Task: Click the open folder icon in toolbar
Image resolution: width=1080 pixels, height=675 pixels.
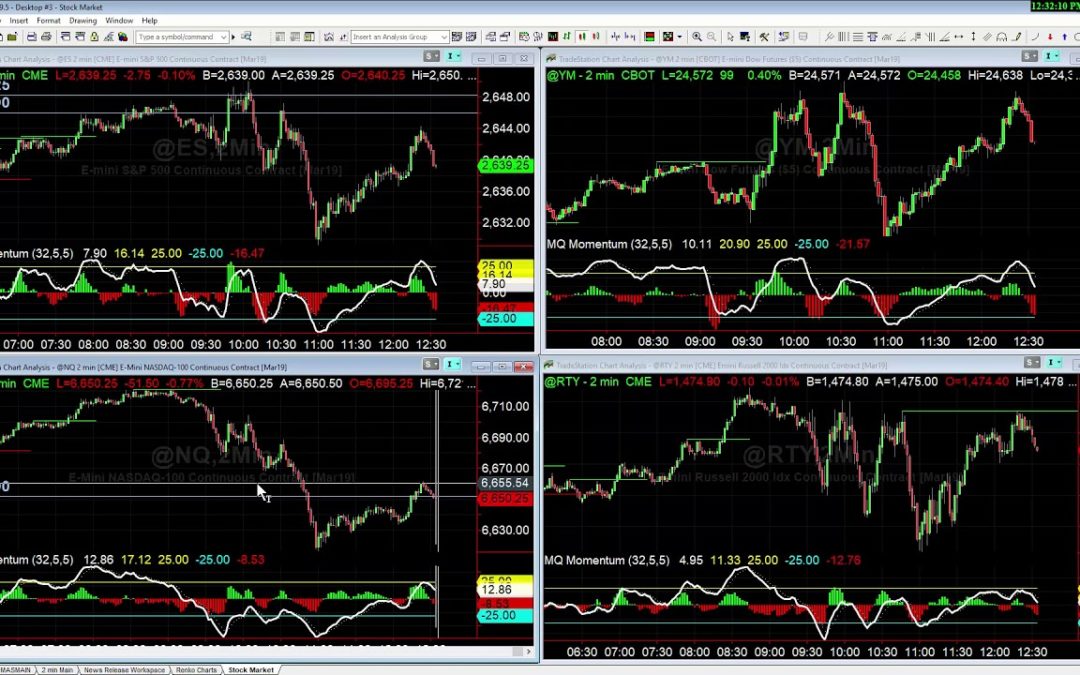Action: tap(12, 37)
